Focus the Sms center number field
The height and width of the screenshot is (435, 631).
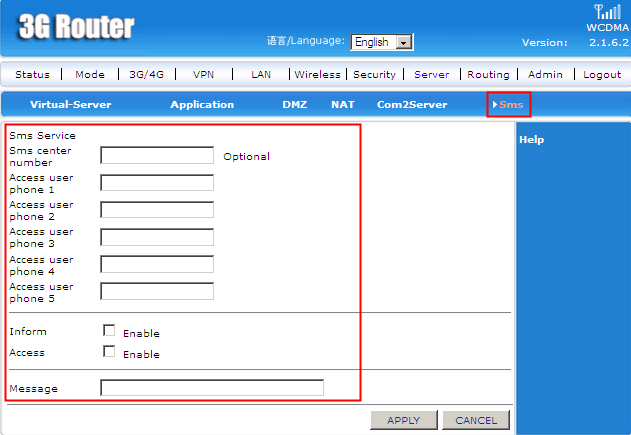coord(157,155)
